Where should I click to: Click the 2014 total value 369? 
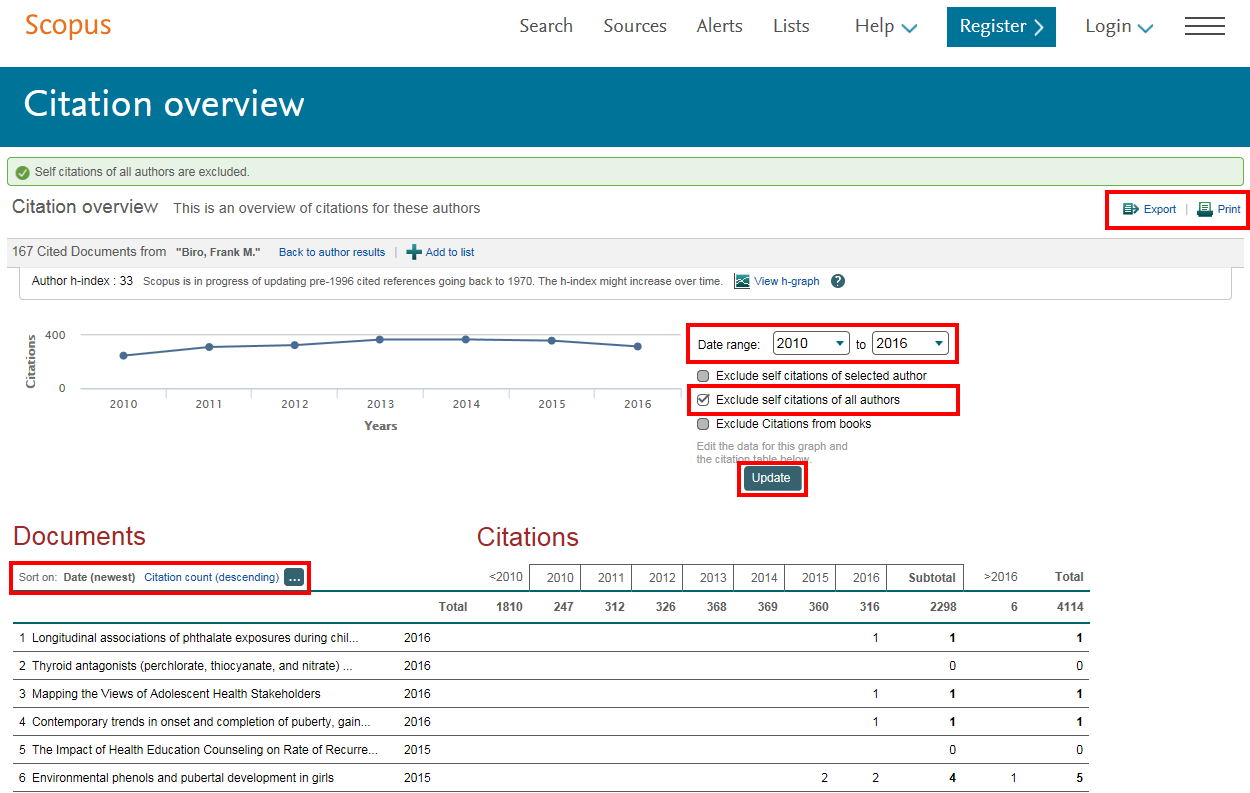coord(767,607)
